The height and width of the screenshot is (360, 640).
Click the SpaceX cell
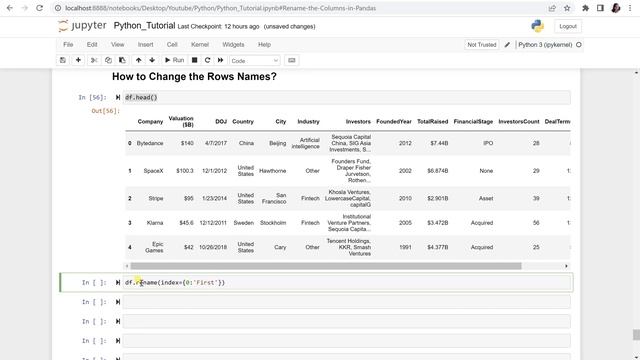[153, 171]
